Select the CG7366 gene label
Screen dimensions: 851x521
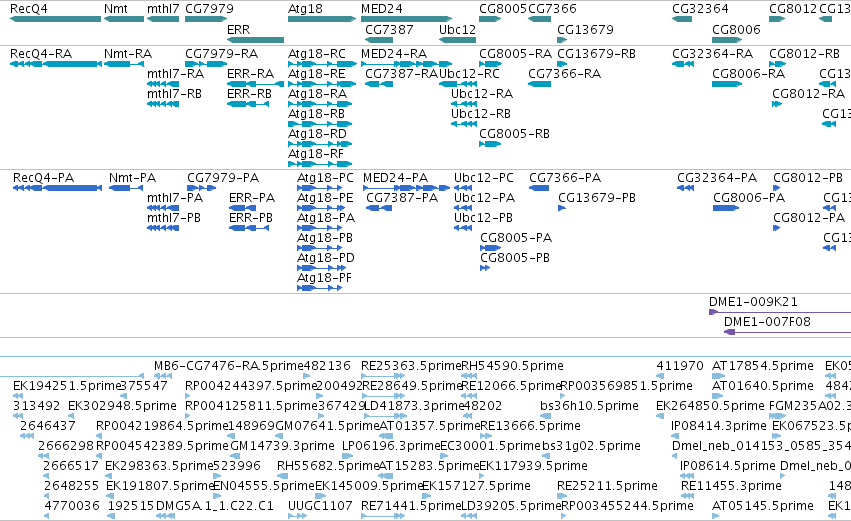552,9
